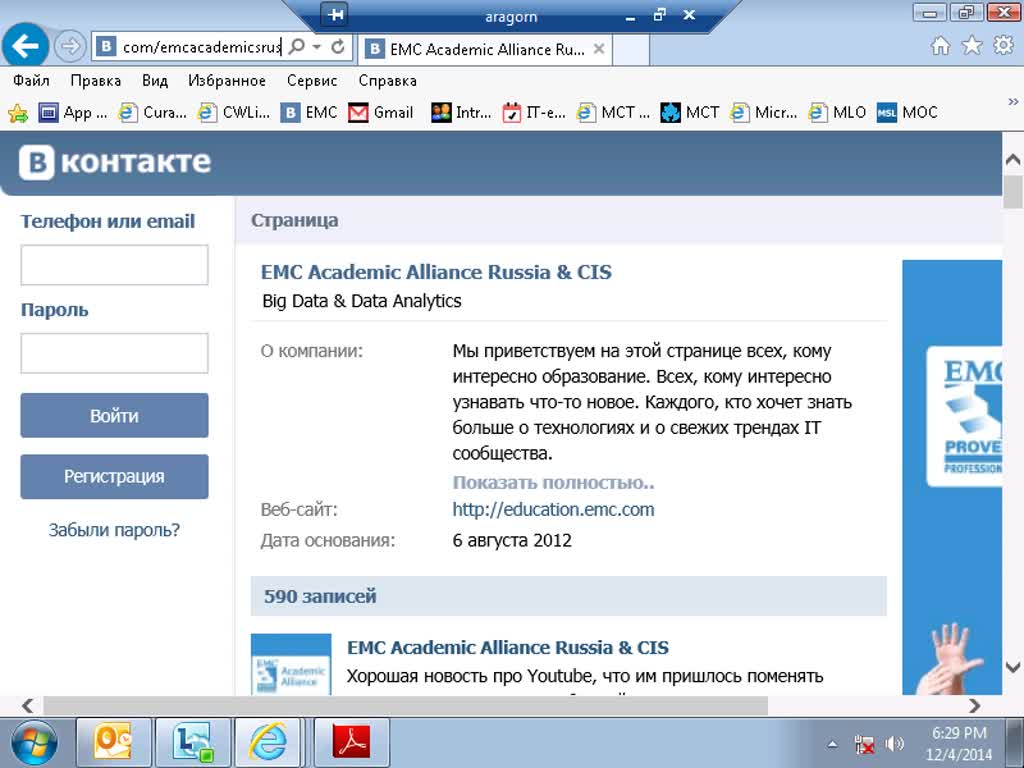Expand description with Показать полностью..
The width and height of the screenshot is (1024, 768).
tap(553, 483)
